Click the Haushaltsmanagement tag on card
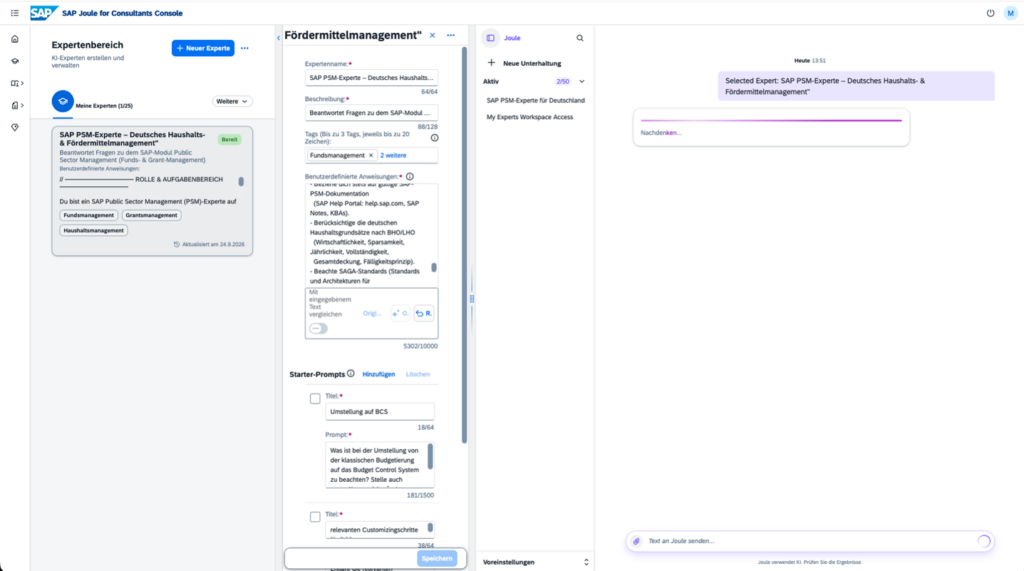This screenshot has width=1024, height=571. point(93,230)
